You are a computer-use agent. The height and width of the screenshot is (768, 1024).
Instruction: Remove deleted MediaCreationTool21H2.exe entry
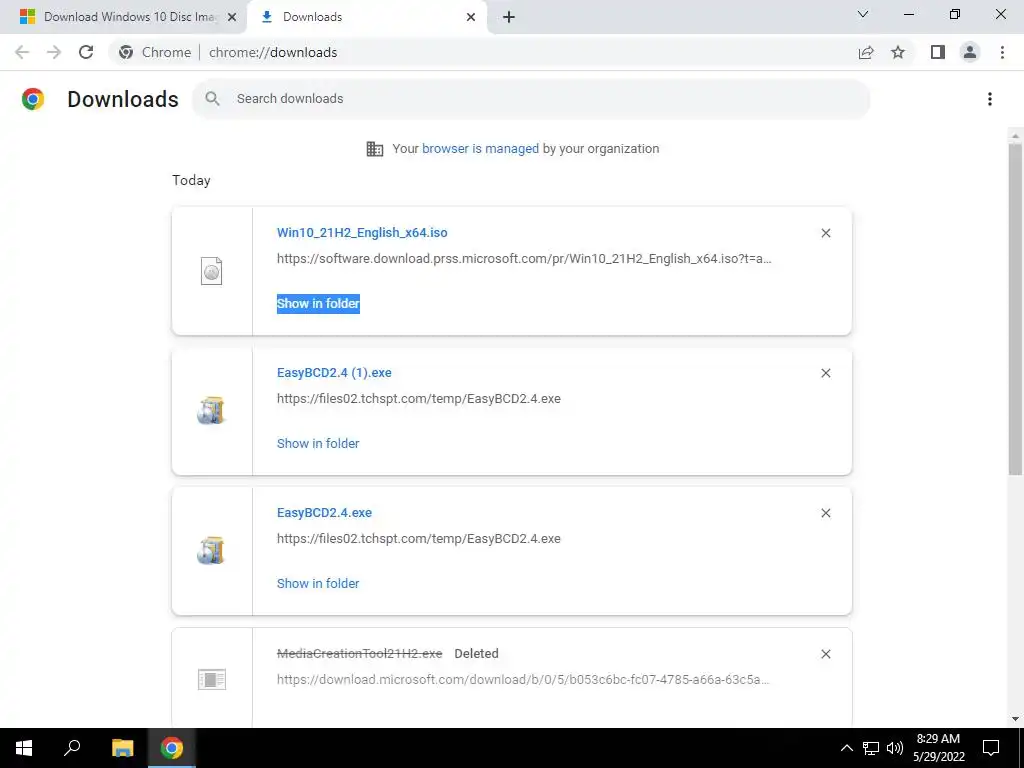coord(825,654)
